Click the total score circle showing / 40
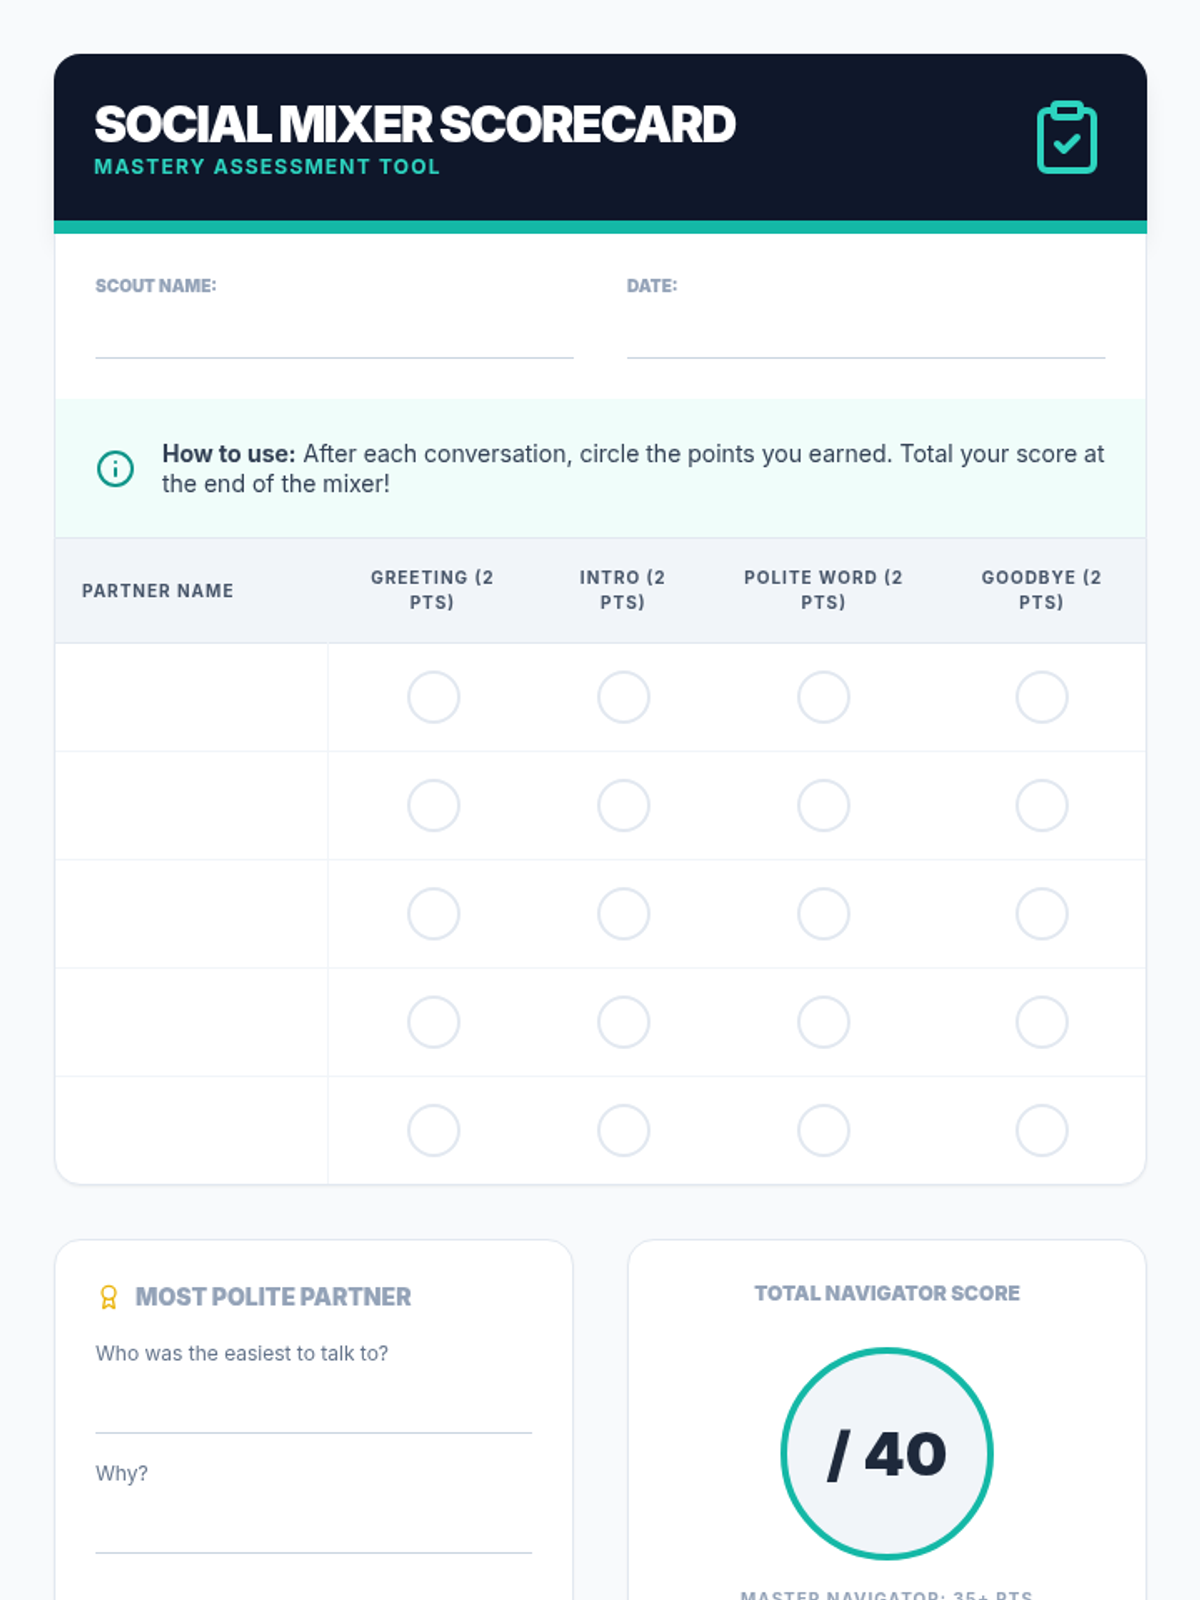 pos(886,1453)
